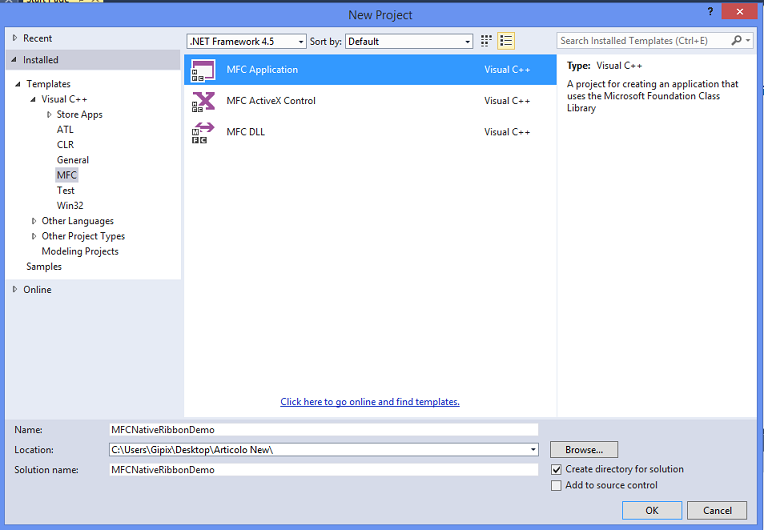Focus the Search Installed Templates box
The width and height of the screenshot is (764, 530).
[643, 40]
